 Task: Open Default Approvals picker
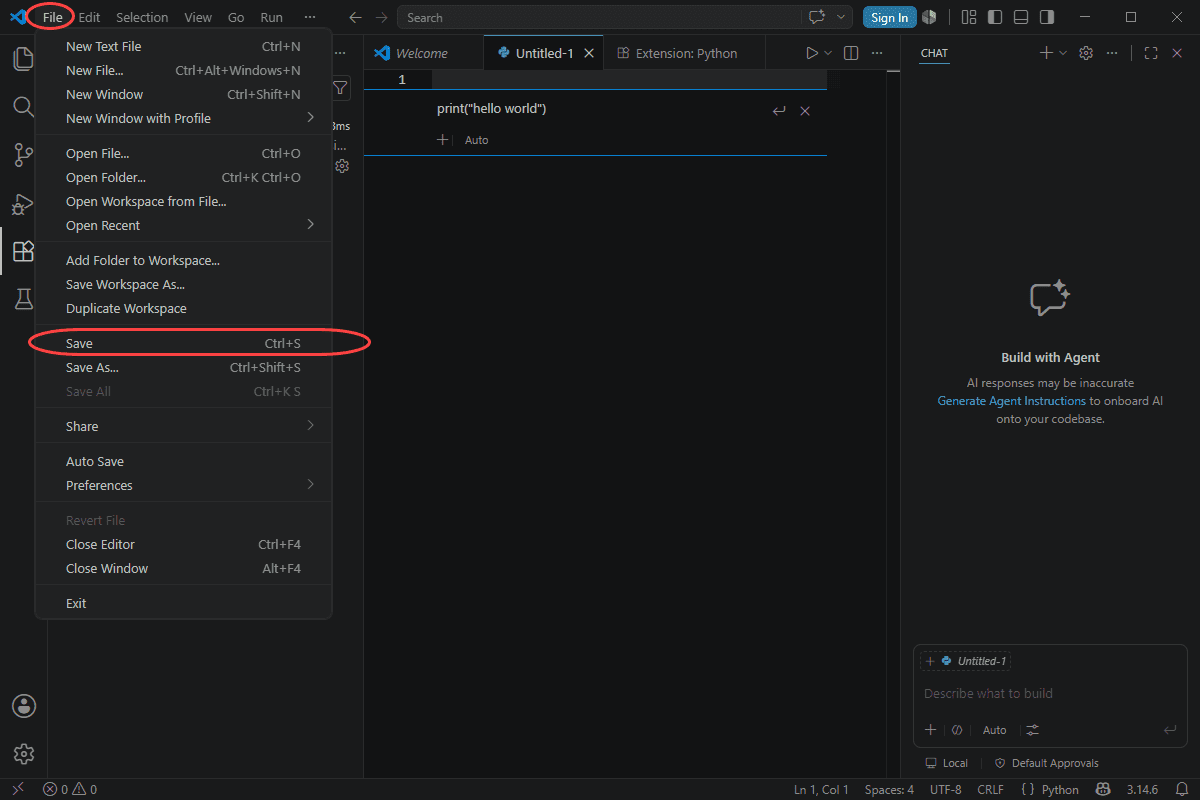pos(1046,763)
